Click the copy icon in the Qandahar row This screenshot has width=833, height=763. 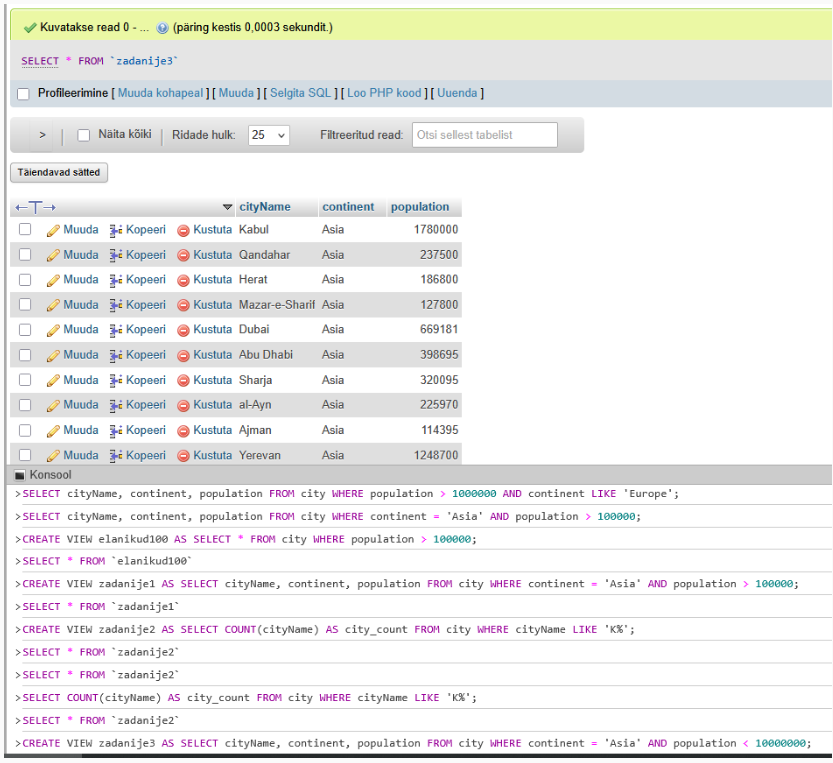pos(116,255)
